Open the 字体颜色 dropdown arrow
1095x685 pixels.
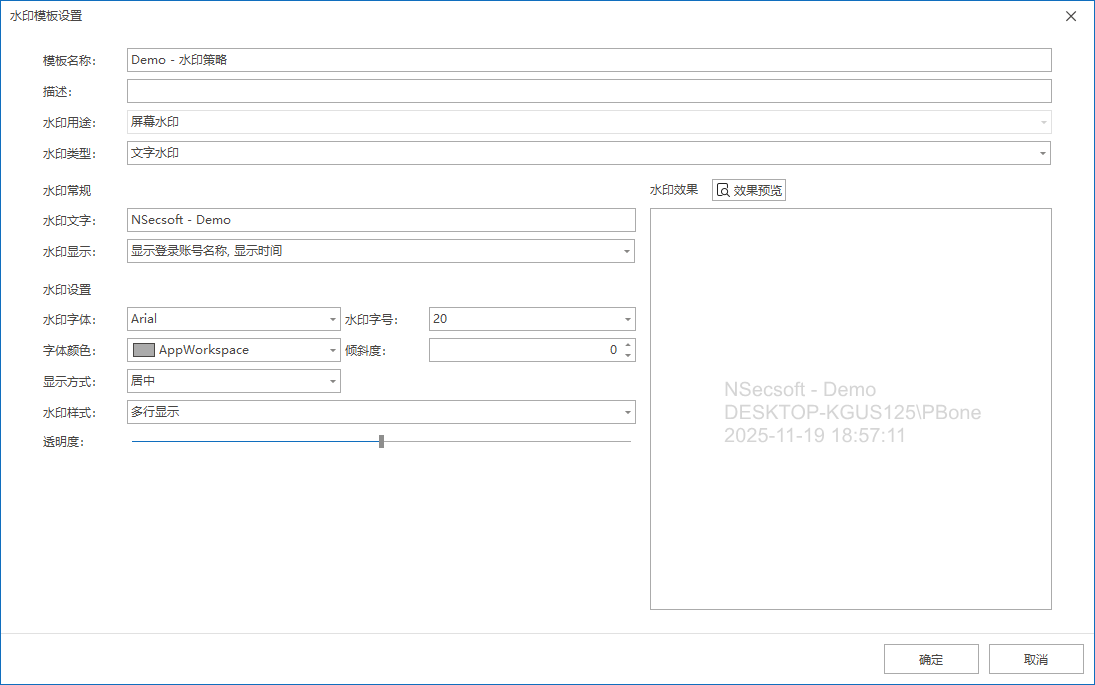click(333, 351)
